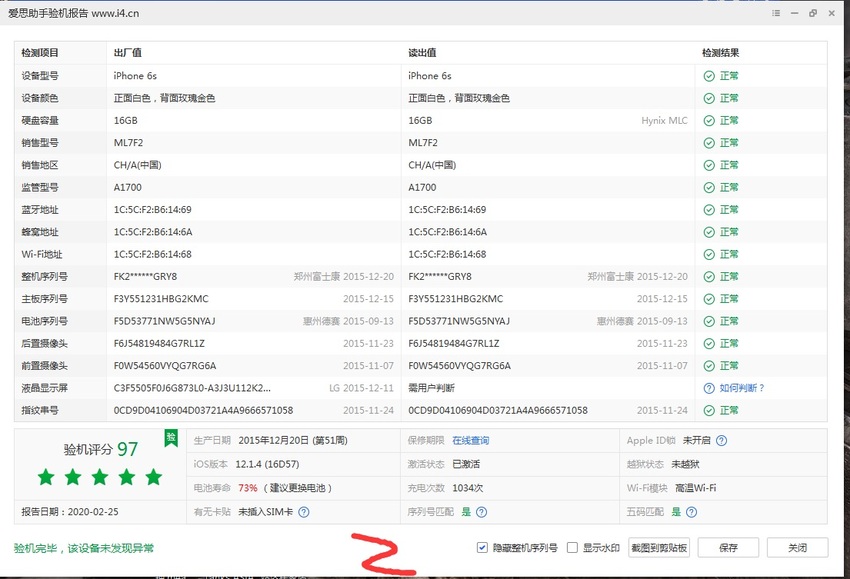Click the green check icon in 蜂窝地址 row
850x579 pixels.
tap(709, 232)
